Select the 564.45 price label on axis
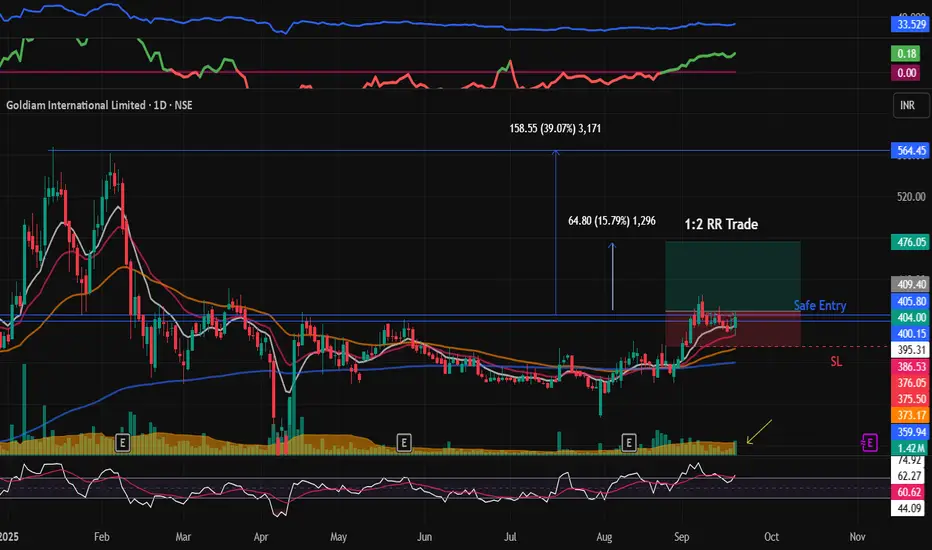This screenshot has width=932, height=550. [911, 150]
